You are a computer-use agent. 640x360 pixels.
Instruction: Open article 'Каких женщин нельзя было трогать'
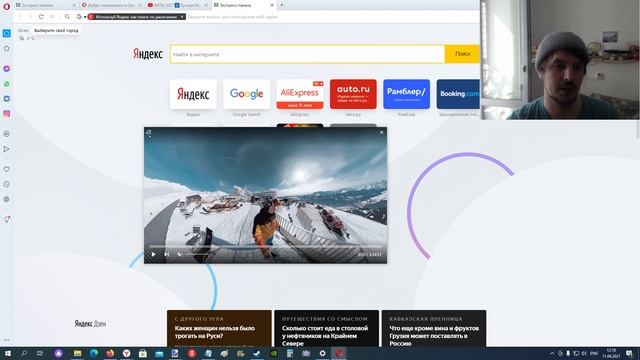(x=219, y=329)
